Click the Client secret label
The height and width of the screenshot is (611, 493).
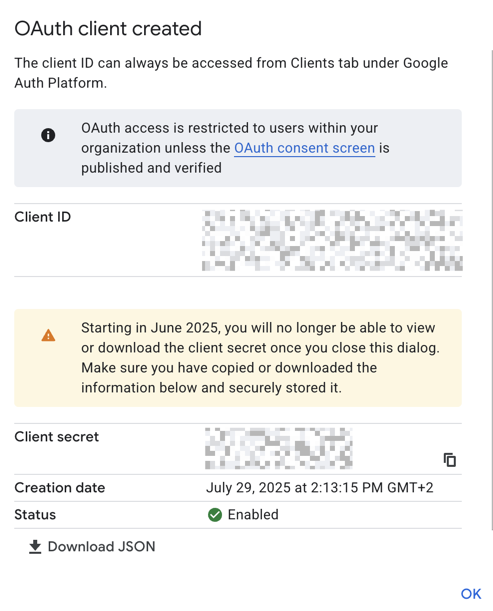click(x=57, y=436)
